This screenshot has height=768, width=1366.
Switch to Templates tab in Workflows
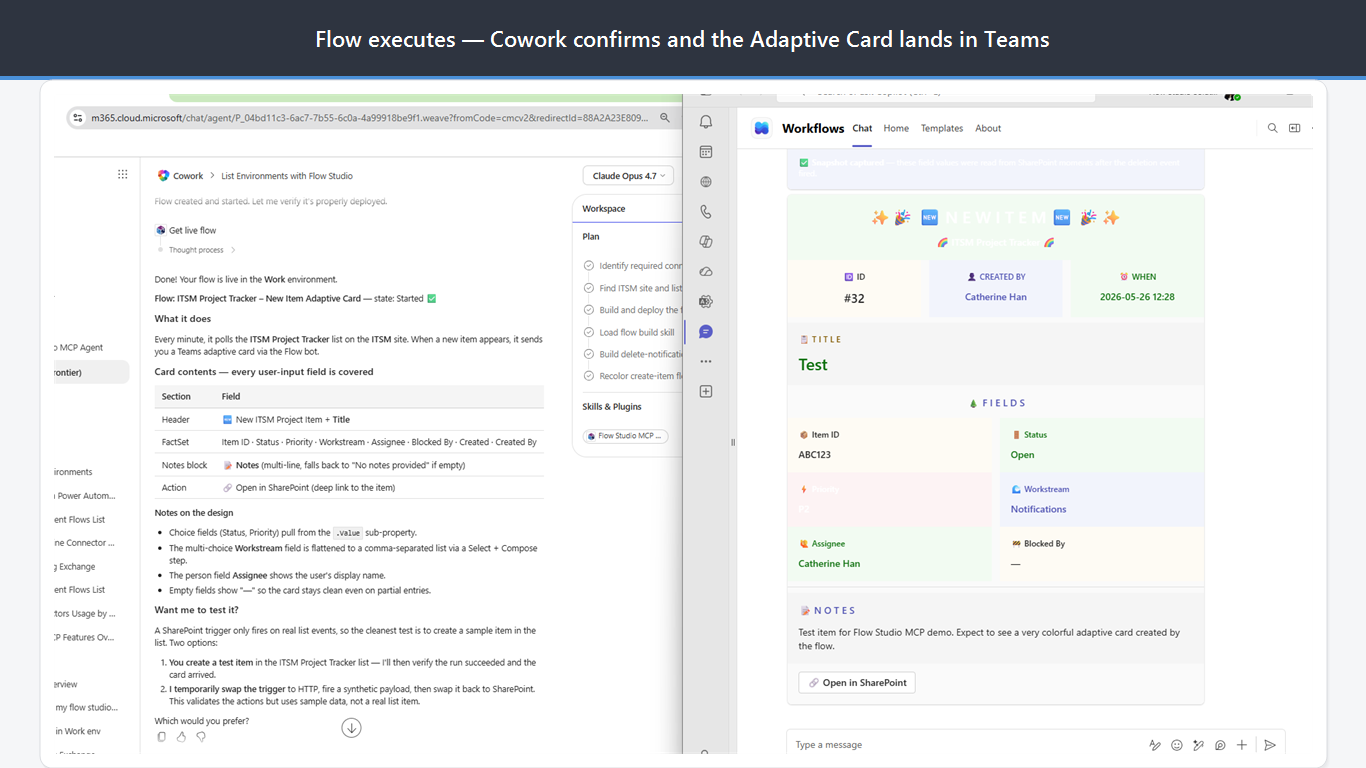coord(942,128)
